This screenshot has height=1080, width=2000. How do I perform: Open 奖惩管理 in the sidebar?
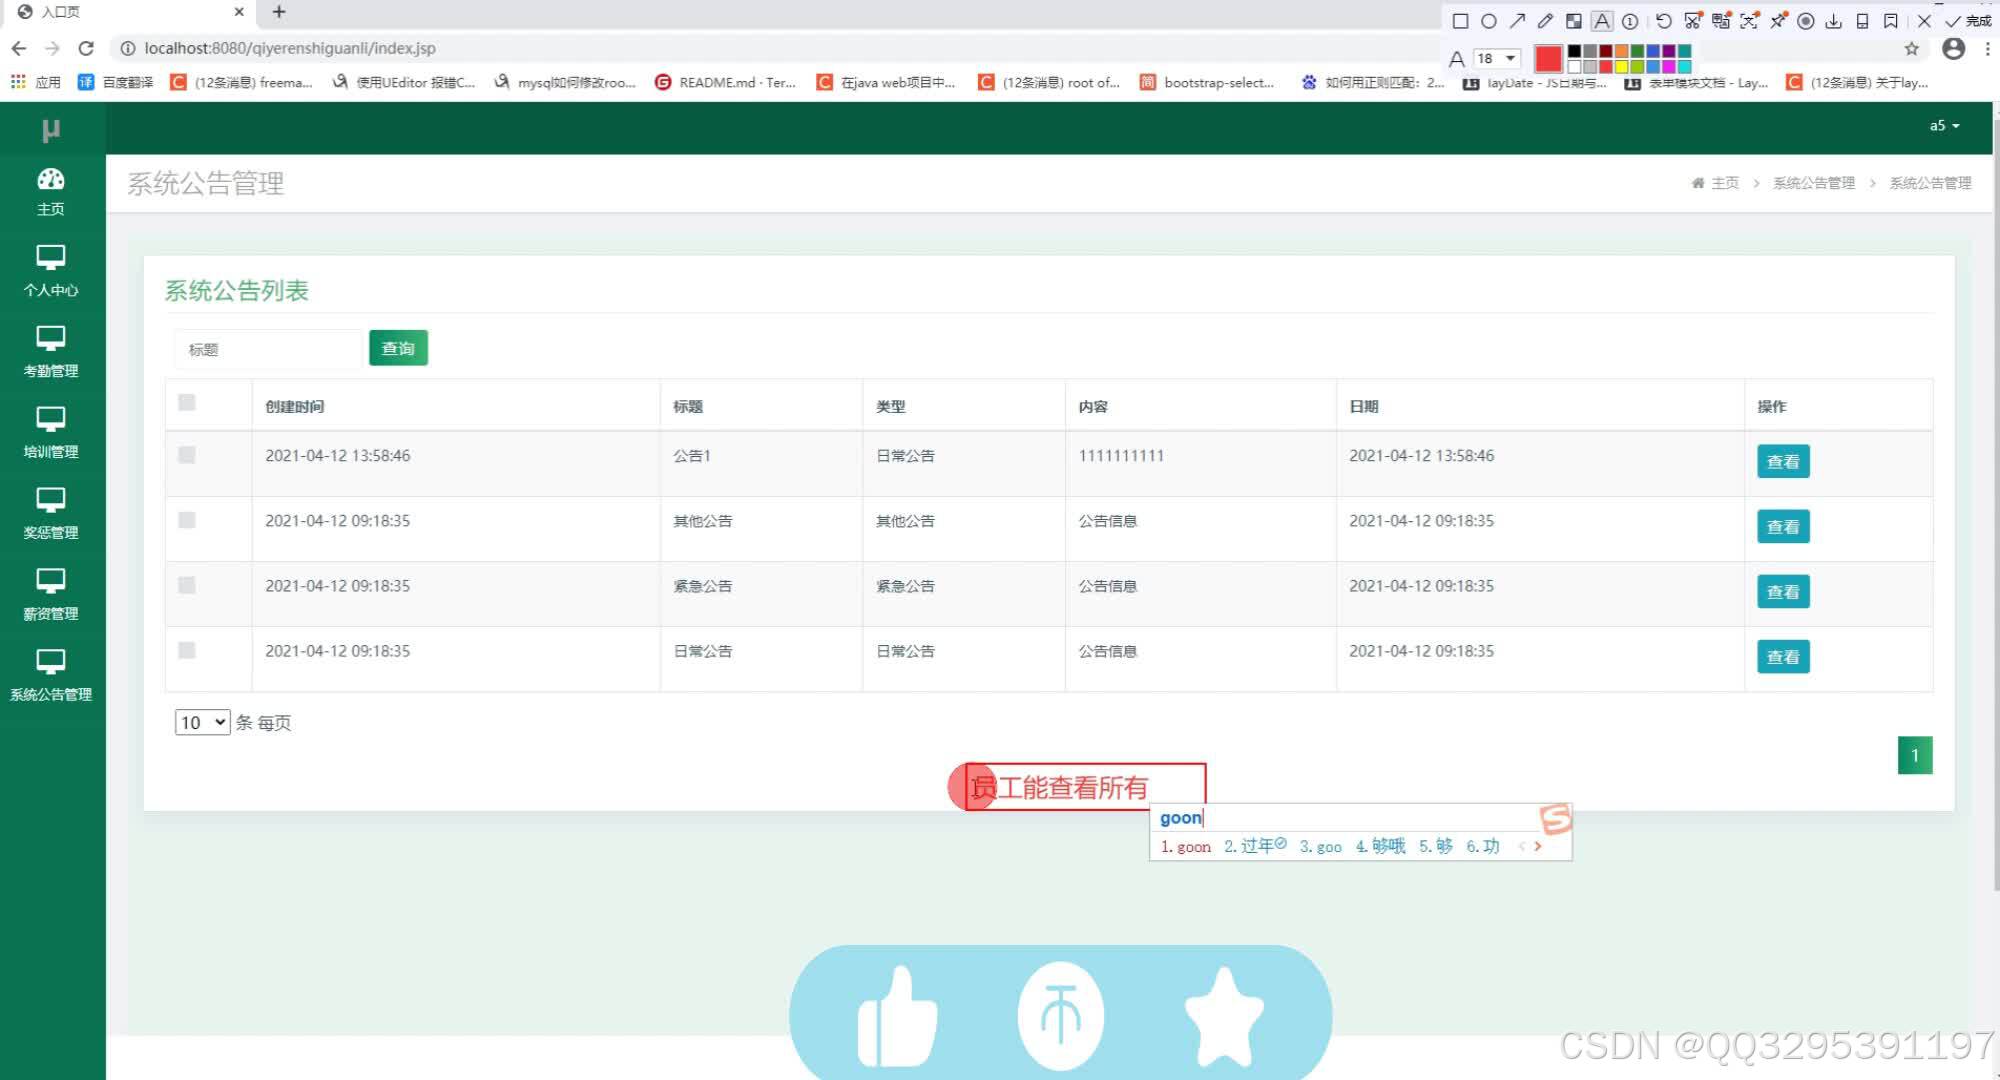pos(51,514)
